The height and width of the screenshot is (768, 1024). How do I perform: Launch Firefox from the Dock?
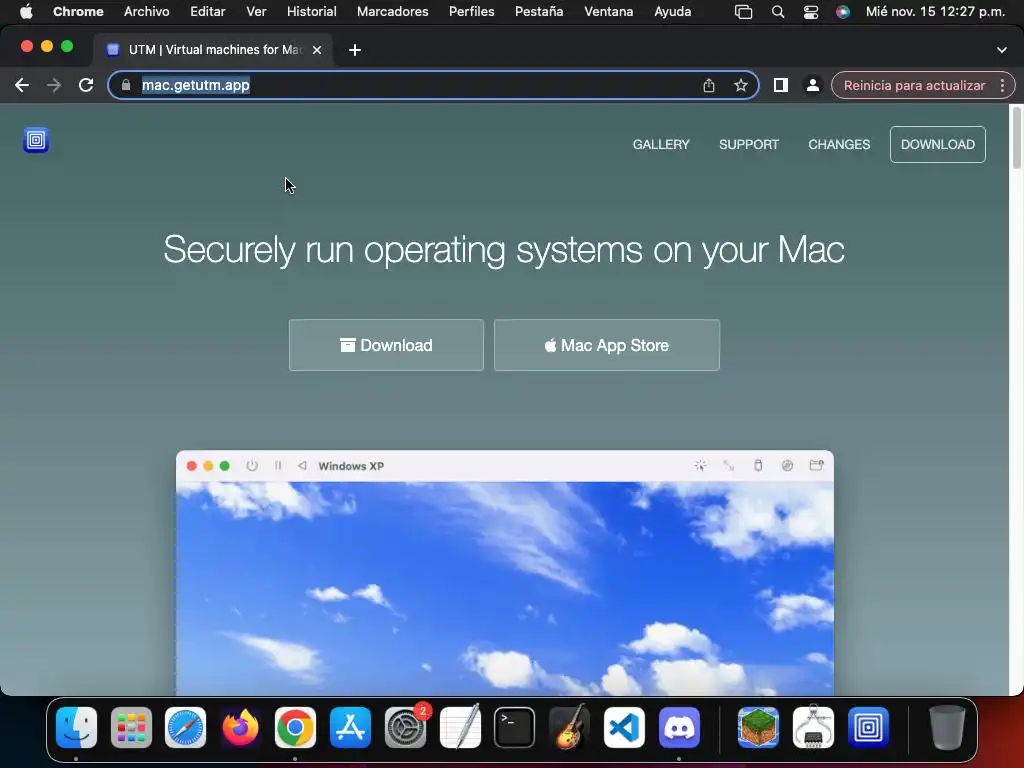click(240, 727)
